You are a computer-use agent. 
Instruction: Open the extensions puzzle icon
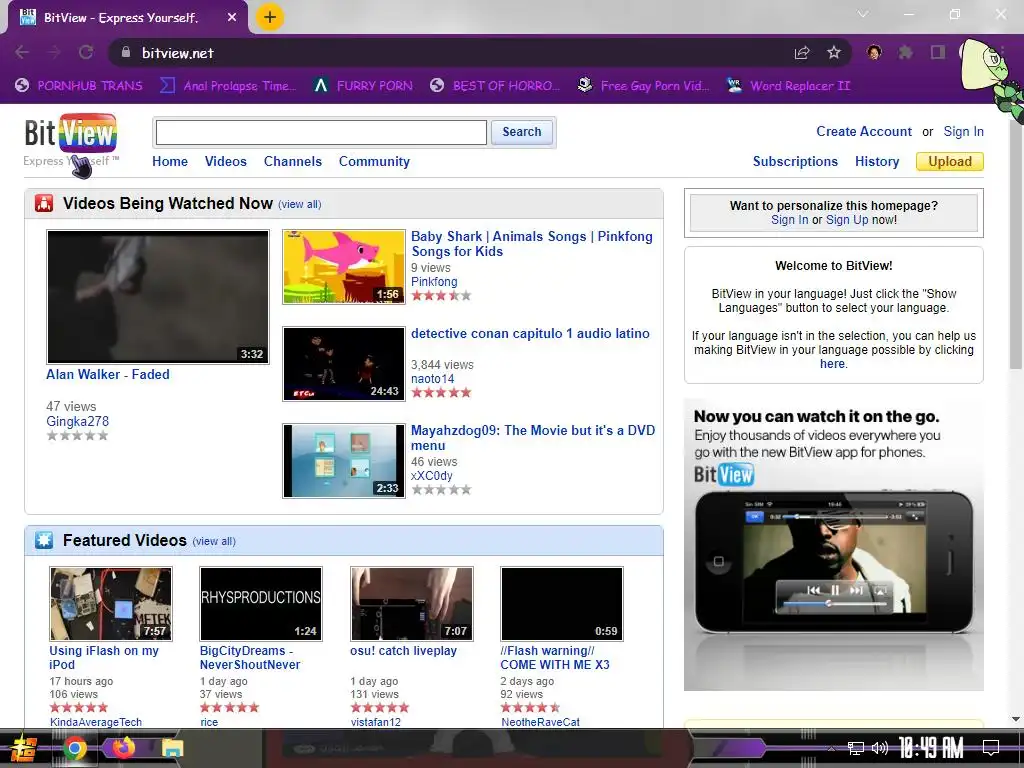(905, 52)
